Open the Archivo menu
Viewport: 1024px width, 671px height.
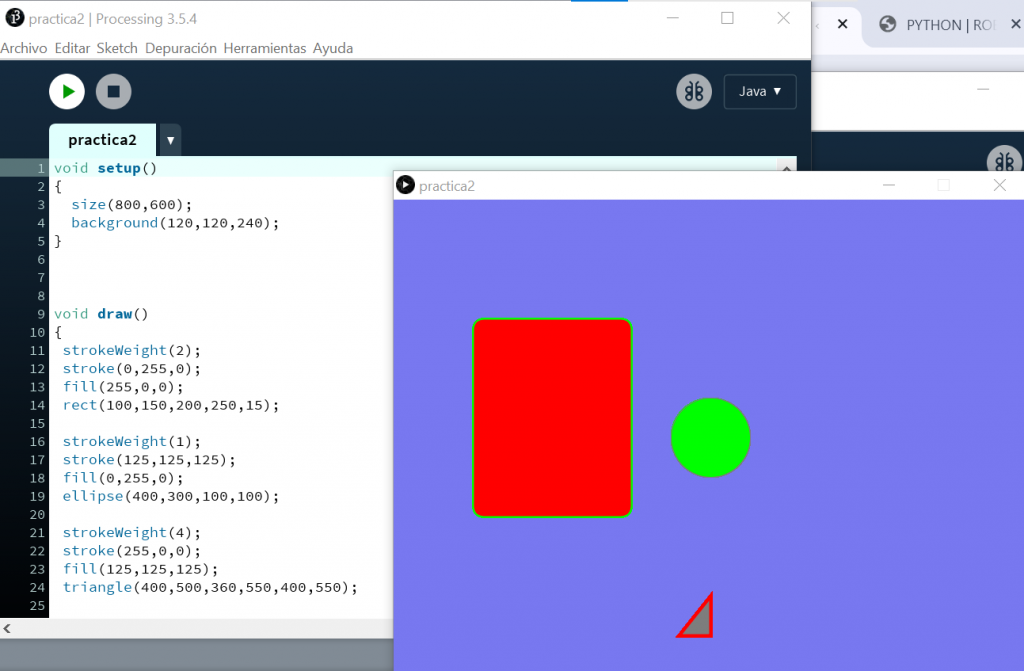coord(24,48)
